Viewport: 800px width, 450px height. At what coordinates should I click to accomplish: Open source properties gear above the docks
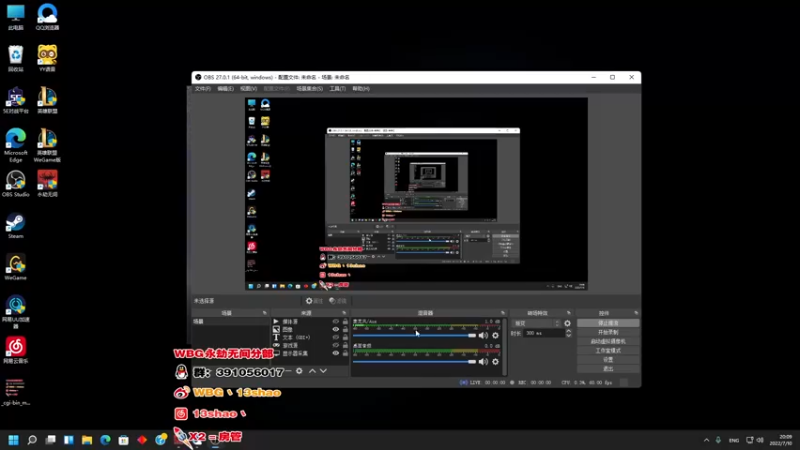click(314, 301)
